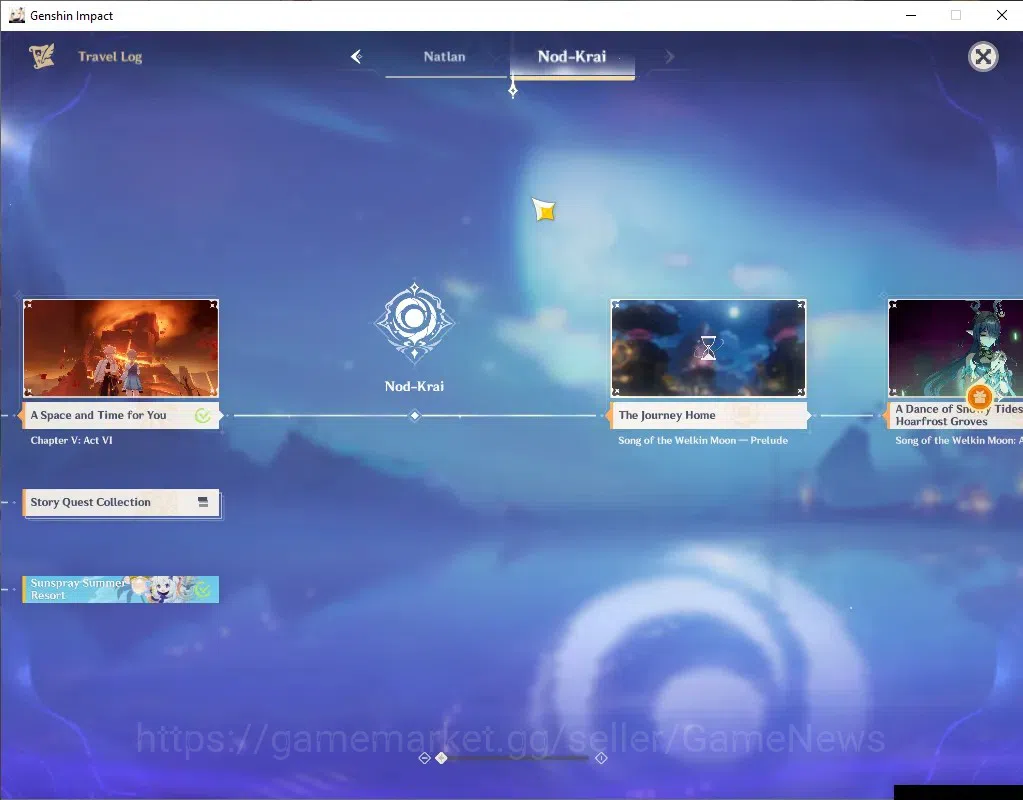Click A Dance of Snowy Tides label

click(955, 415)
